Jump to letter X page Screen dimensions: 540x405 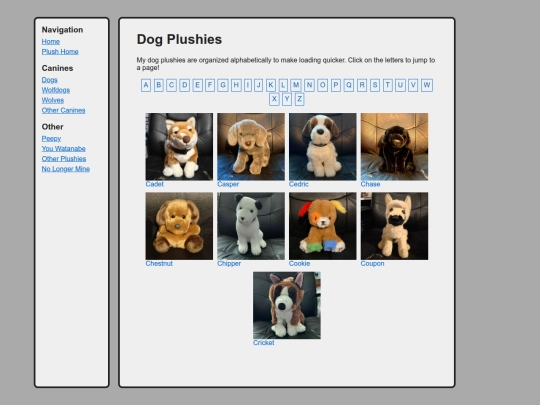click(274, 99)
